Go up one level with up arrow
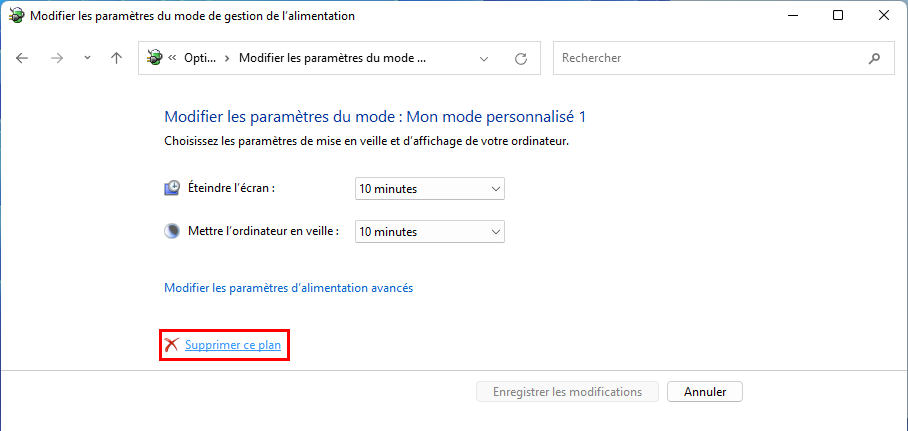The height and width of the screenshot is (431, 908). click(116, 58)
